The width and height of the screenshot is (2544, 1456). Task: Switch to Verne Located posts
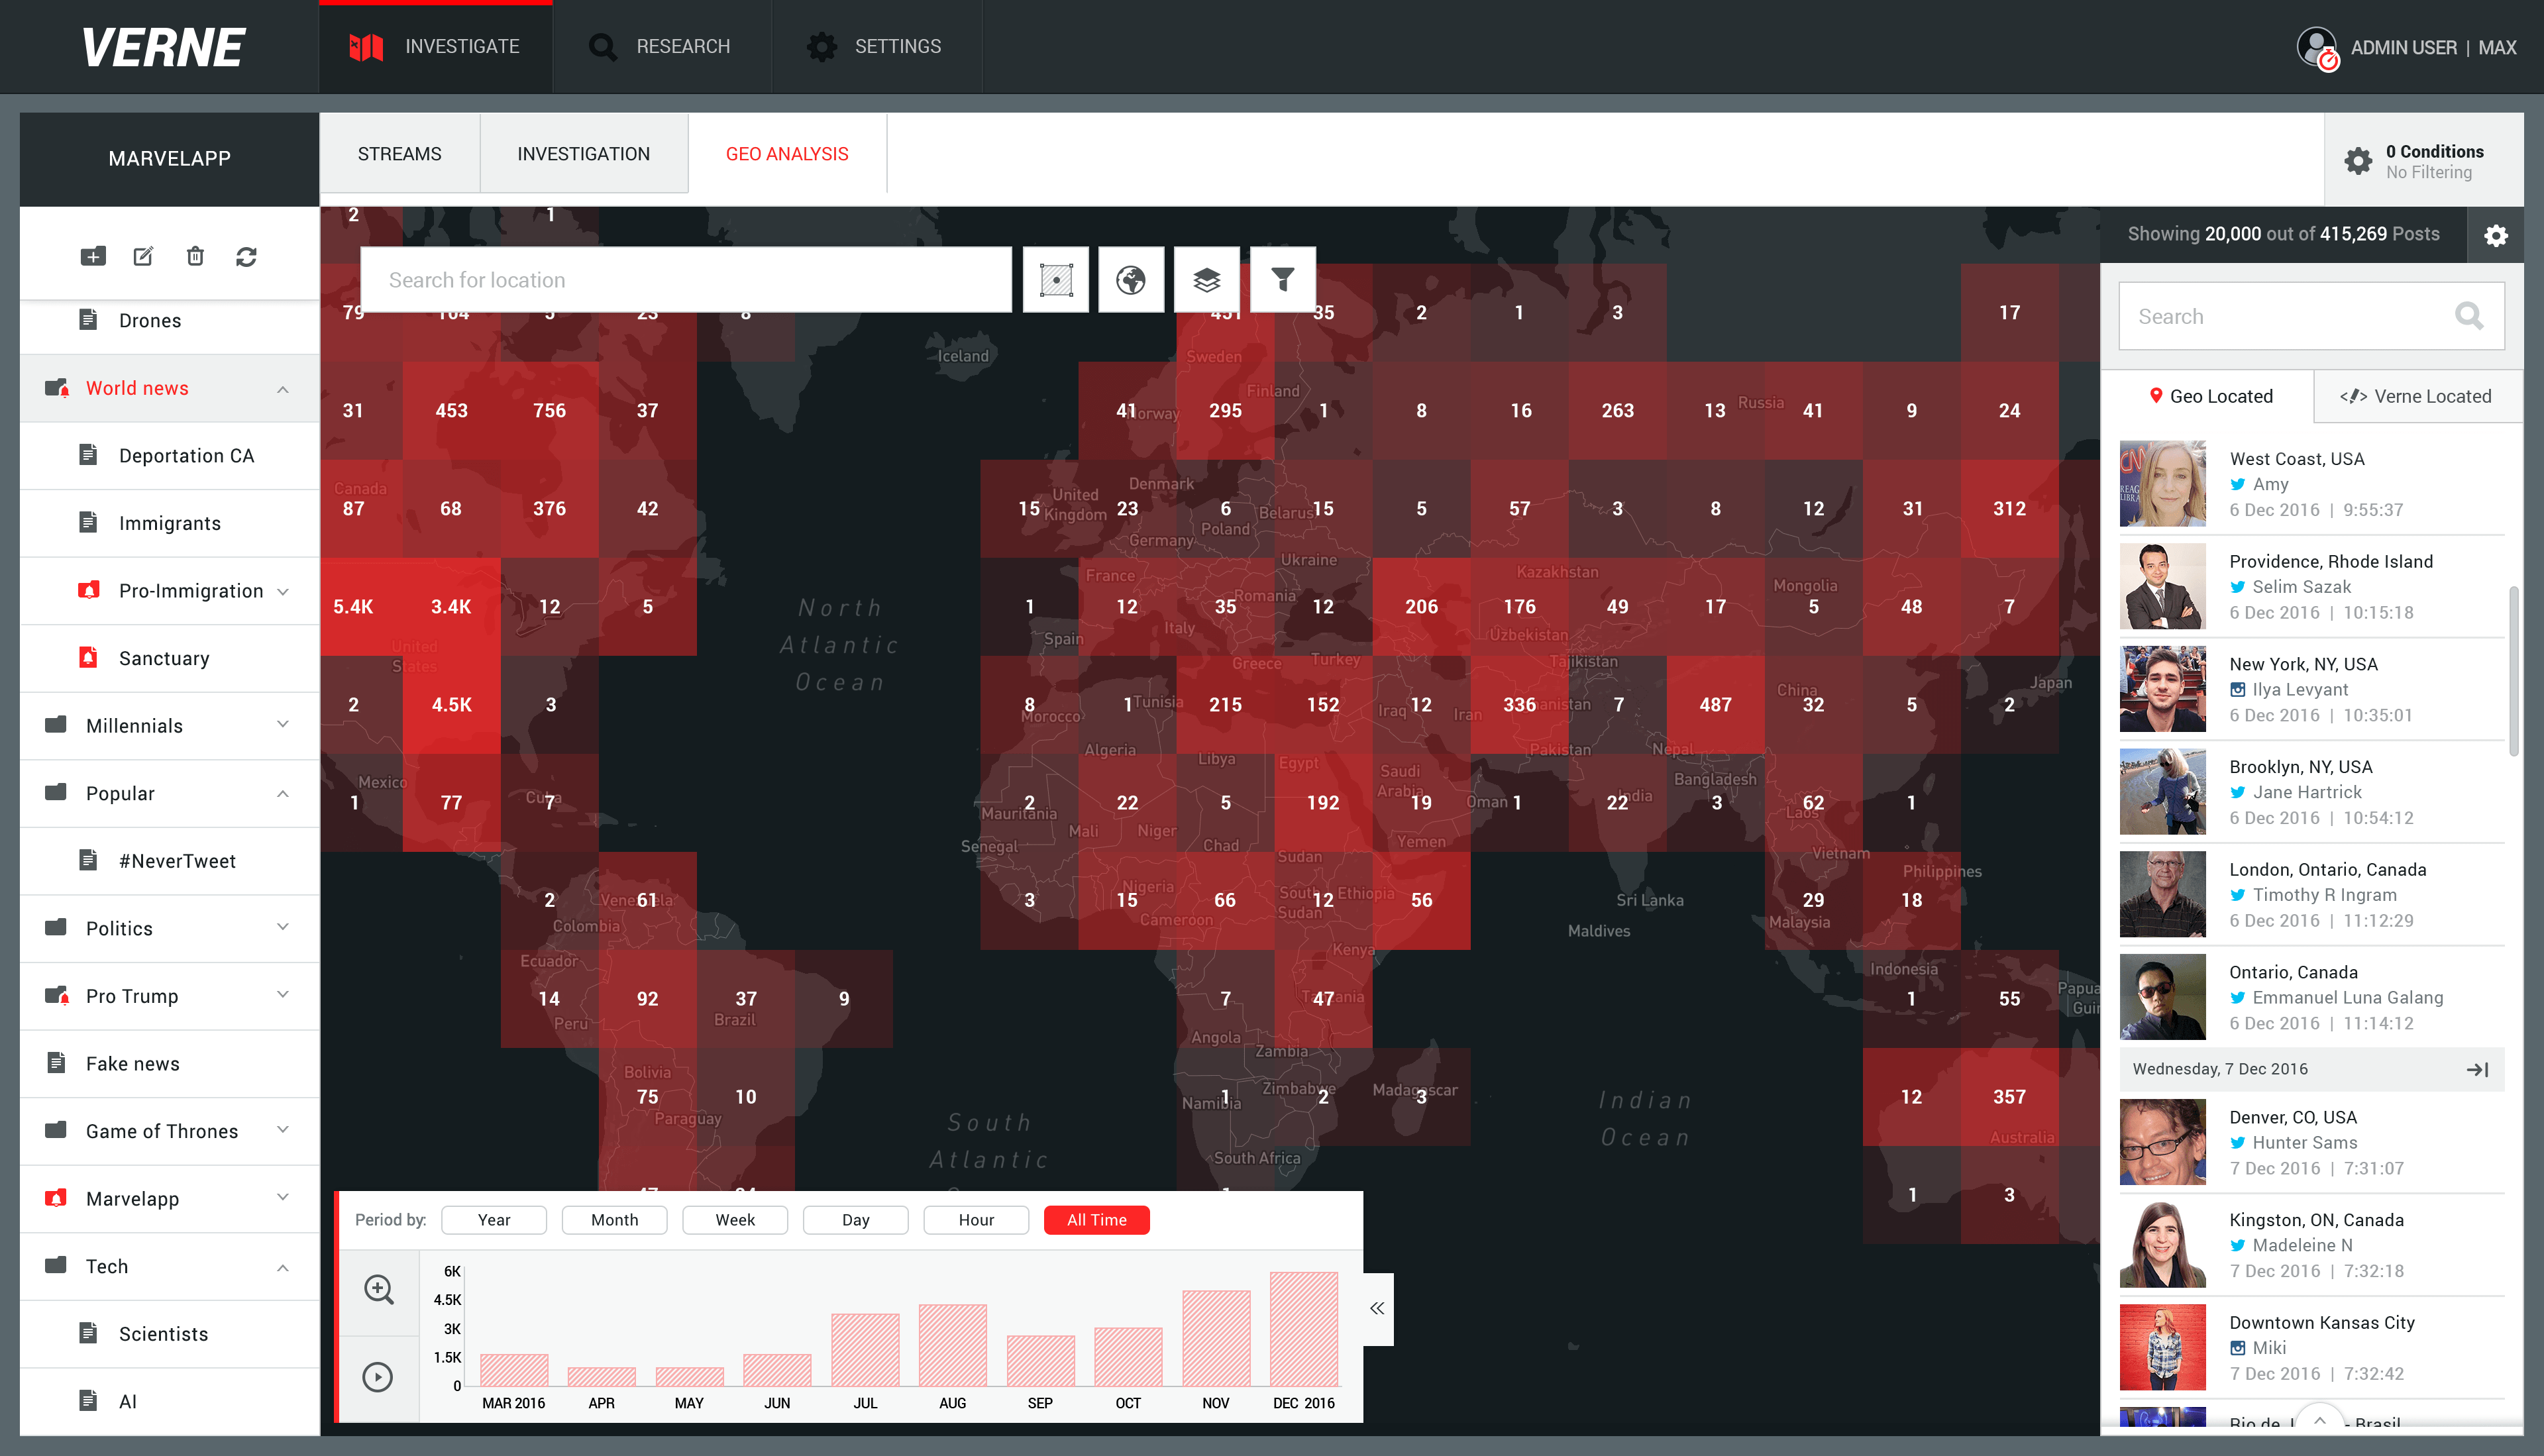2417,396
